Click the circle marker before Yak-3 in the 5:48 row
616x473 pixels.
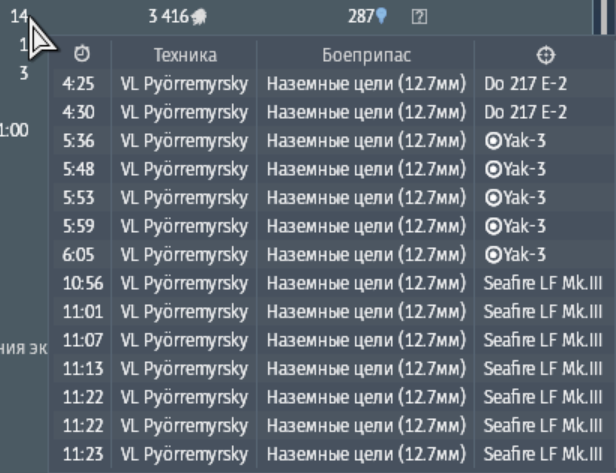pos(493,169)
